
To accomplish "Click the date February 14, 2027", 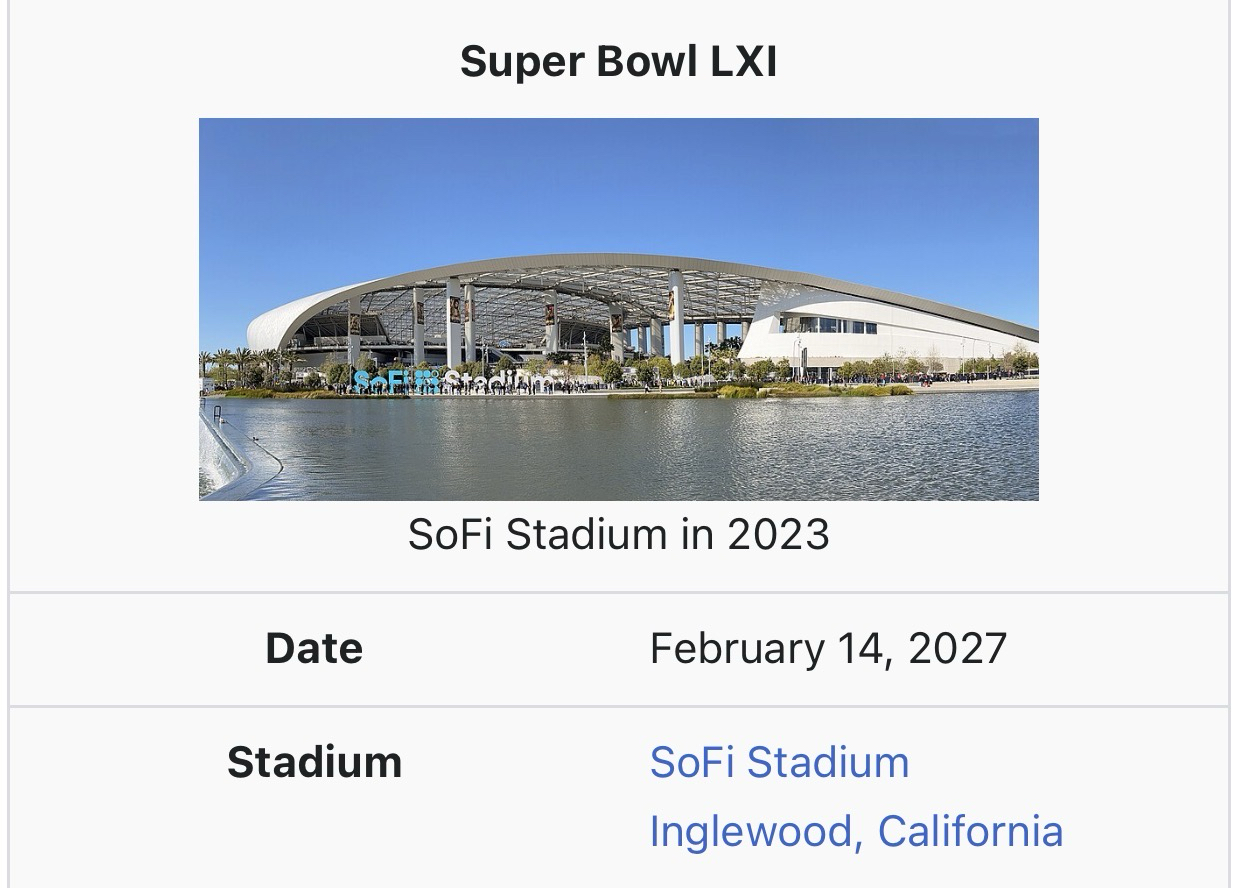I will (x=828, y=648).
